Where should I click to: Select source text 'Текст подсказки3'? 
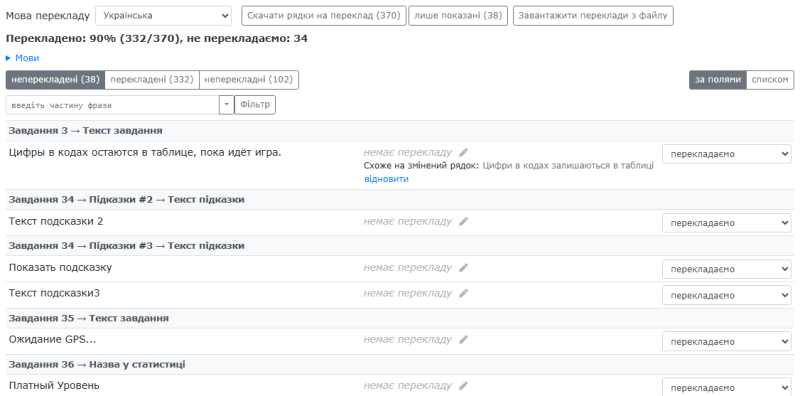point(55,293)
